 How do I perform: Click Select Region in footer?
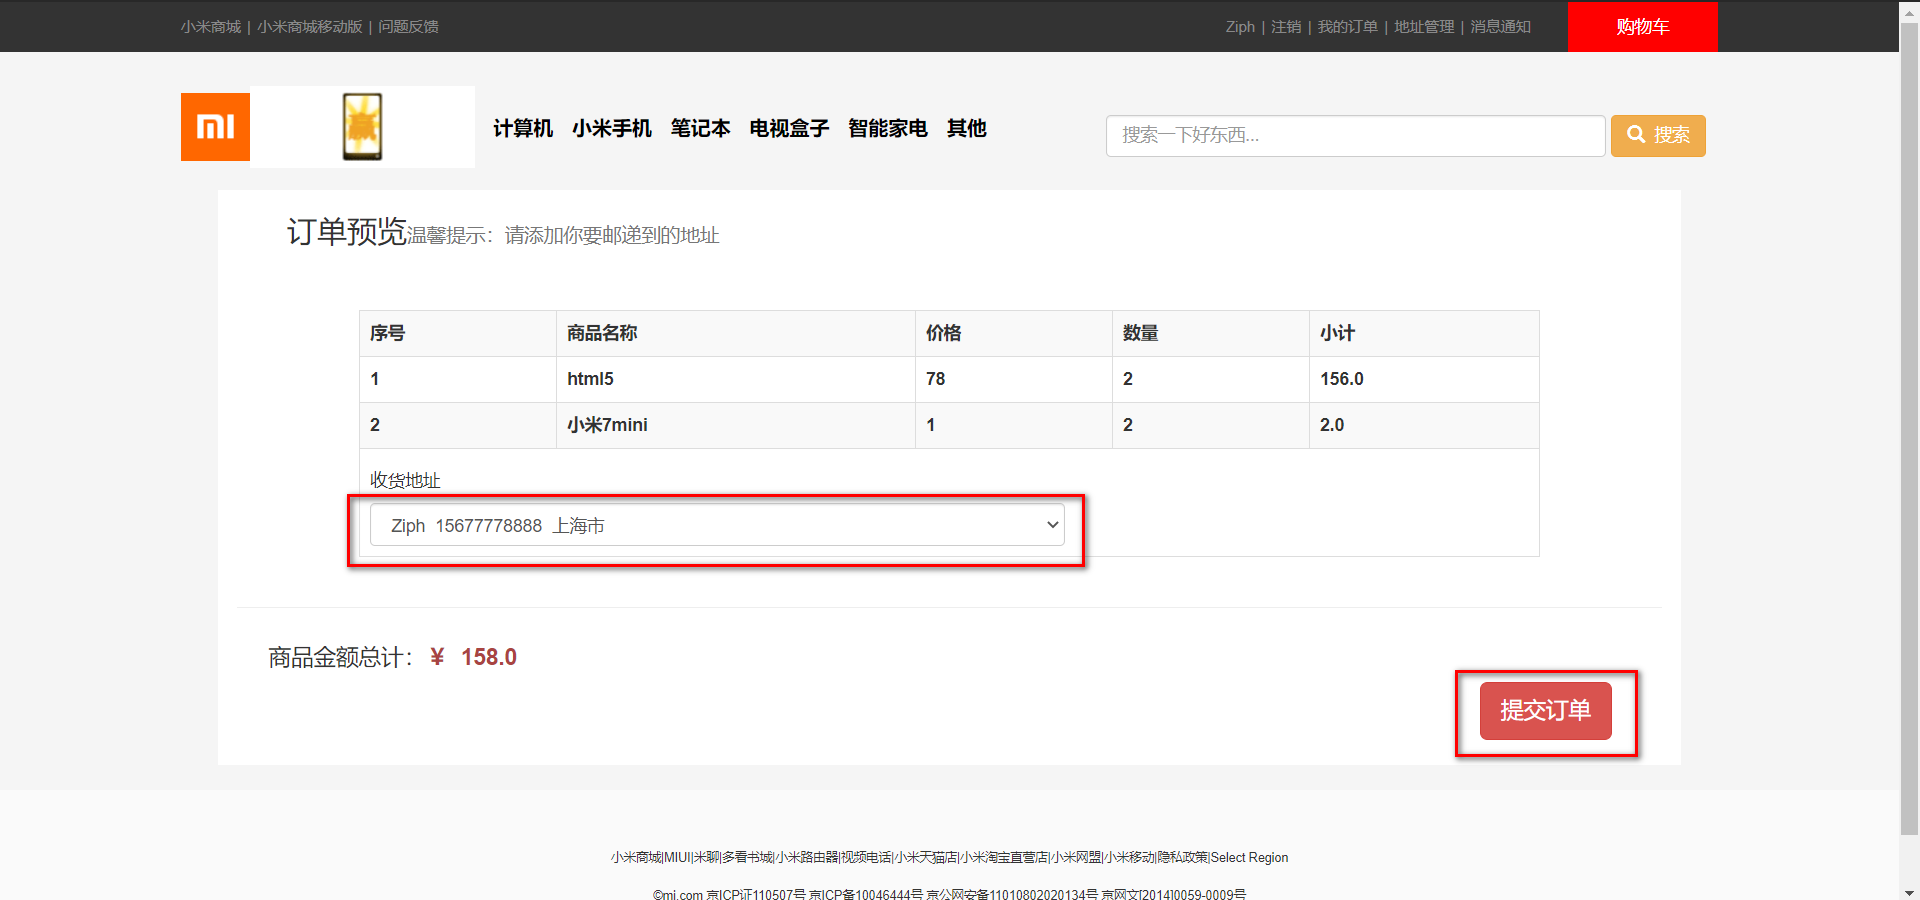(1249, 858)
